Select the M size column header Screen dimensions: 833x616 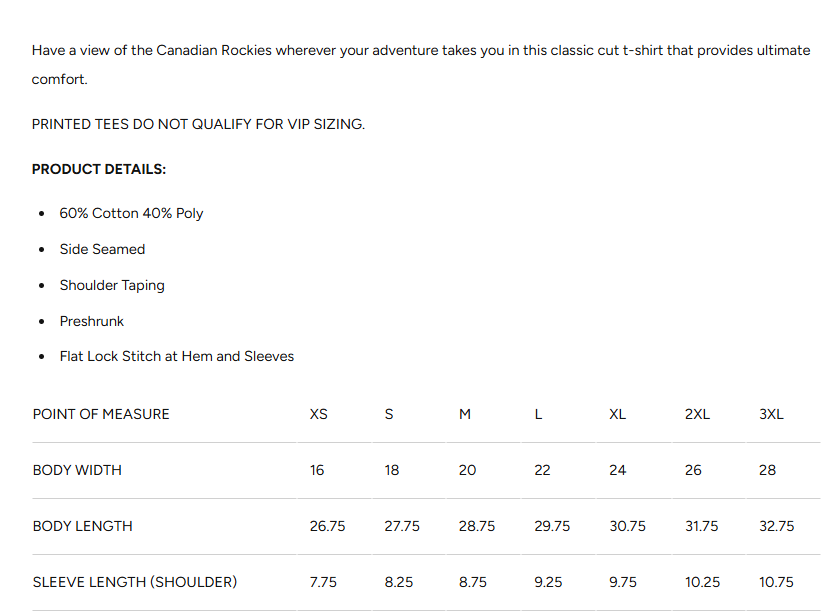[x=465, y=414]
